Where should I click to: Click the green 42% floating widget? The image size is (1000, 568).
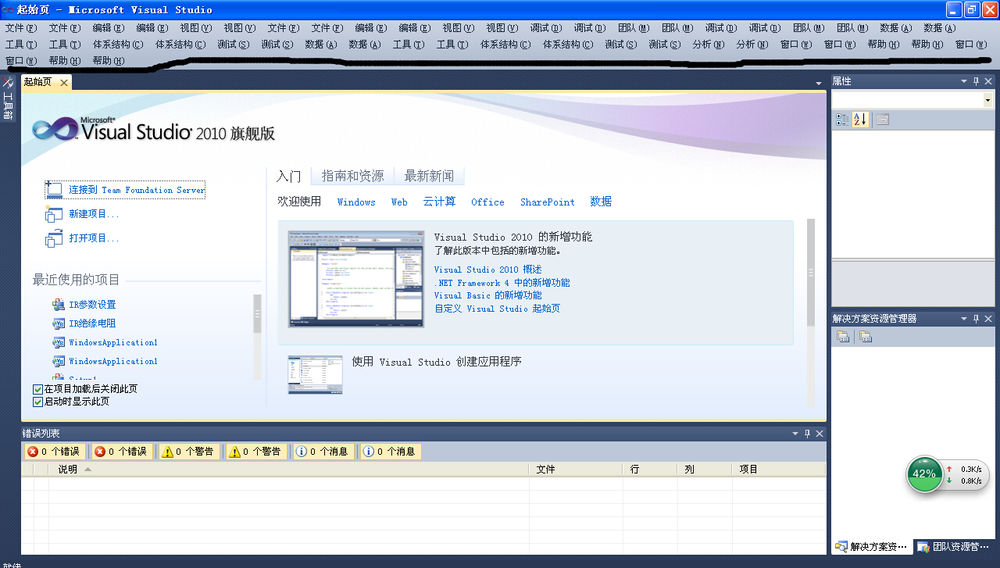tap(924, 474)
